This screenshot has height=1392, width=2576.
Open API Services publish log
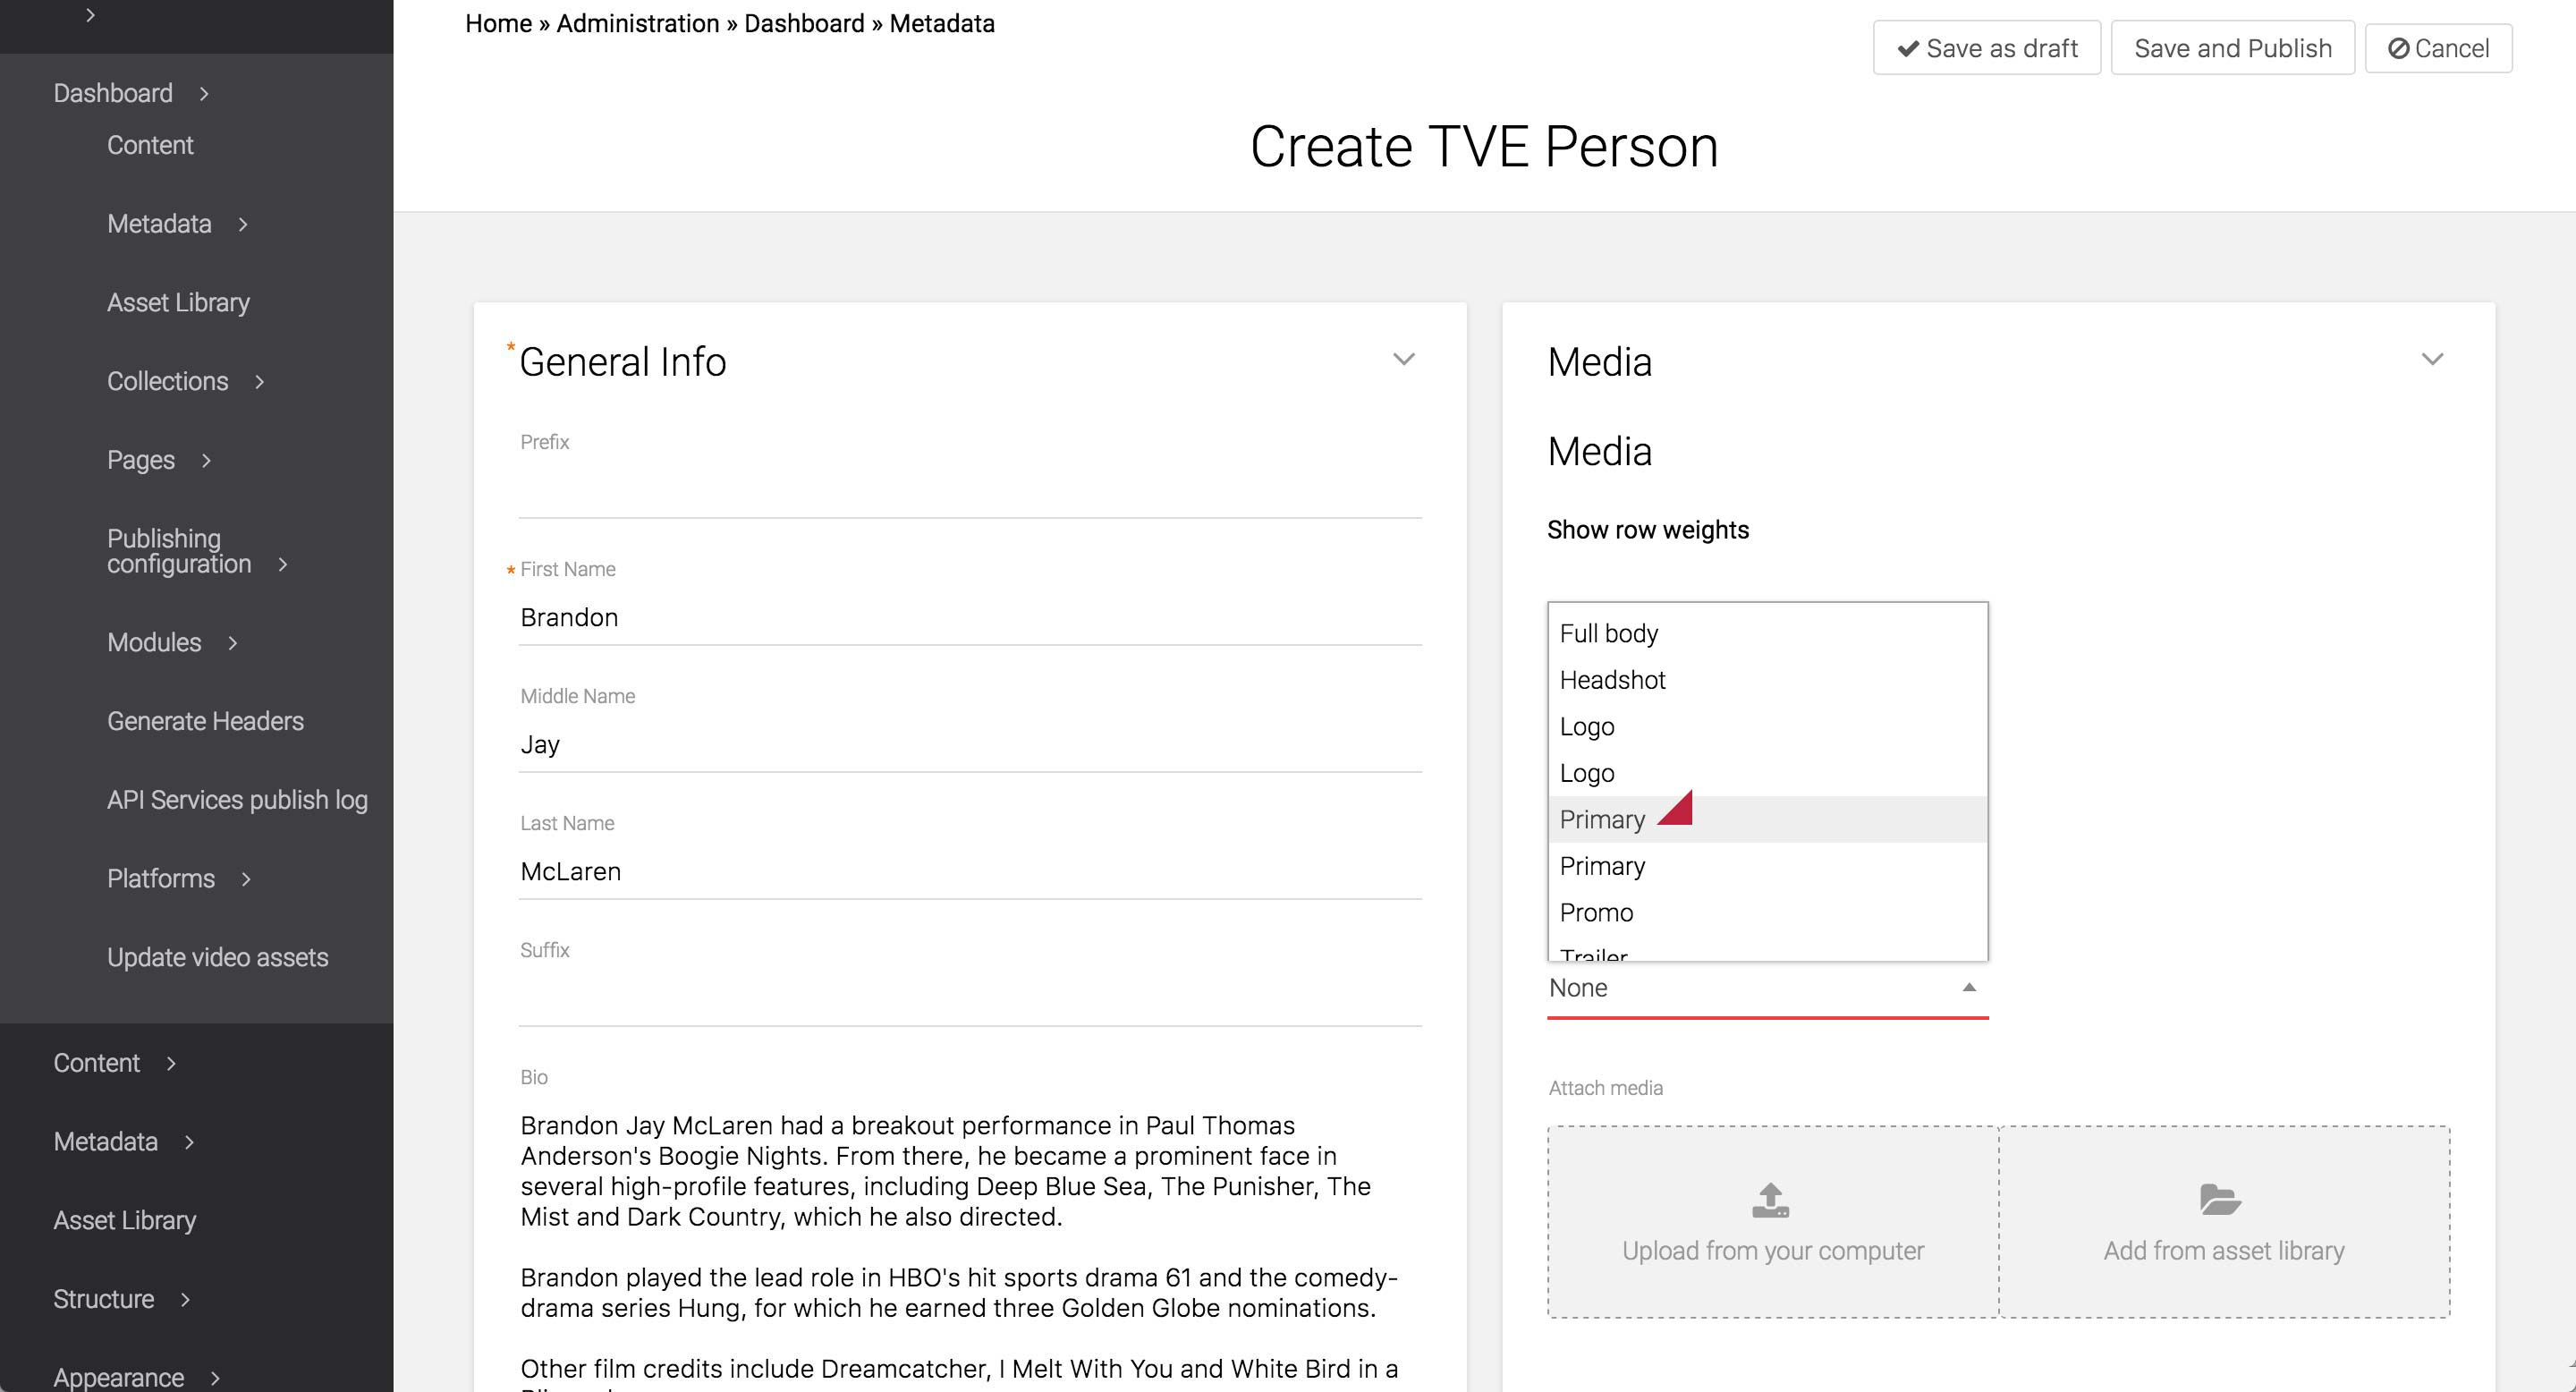point(237,800)
